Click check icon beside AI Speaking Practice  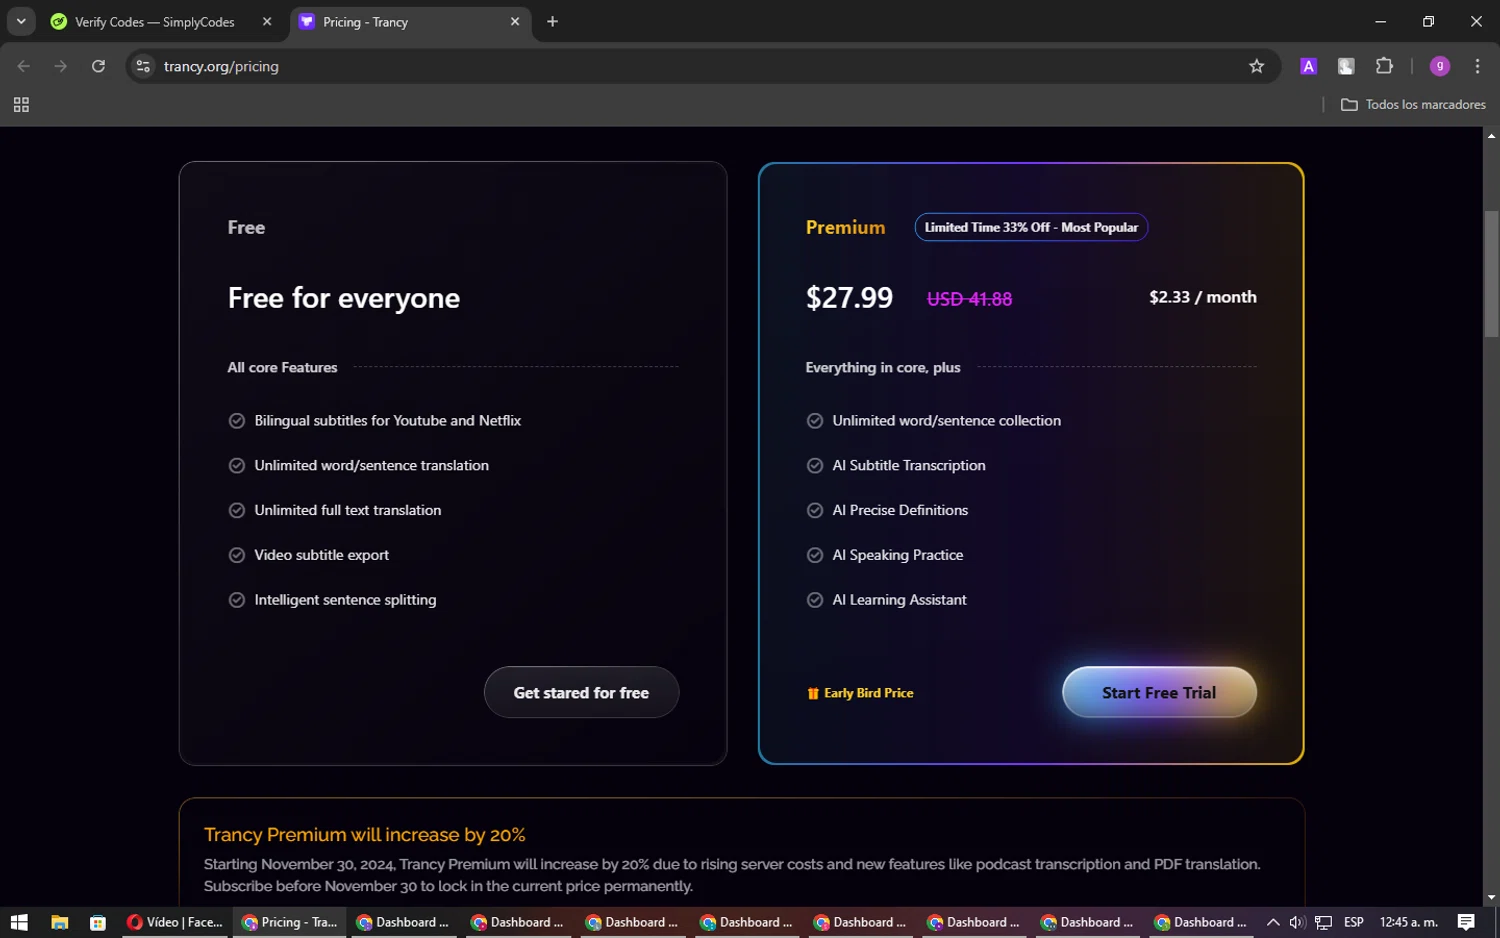tap(815, 555)
